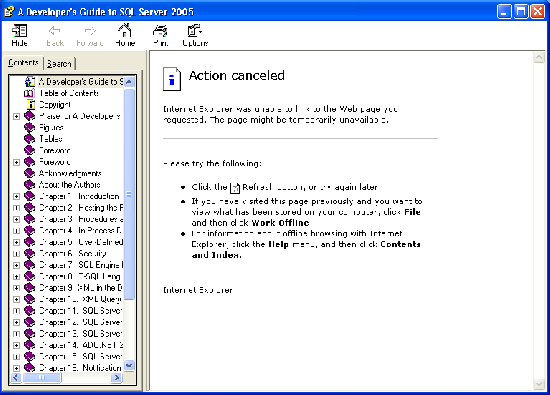The height and width of the screenshot is (395, 550).
Task: Click the book icon beside Figures
Action: 29,128
